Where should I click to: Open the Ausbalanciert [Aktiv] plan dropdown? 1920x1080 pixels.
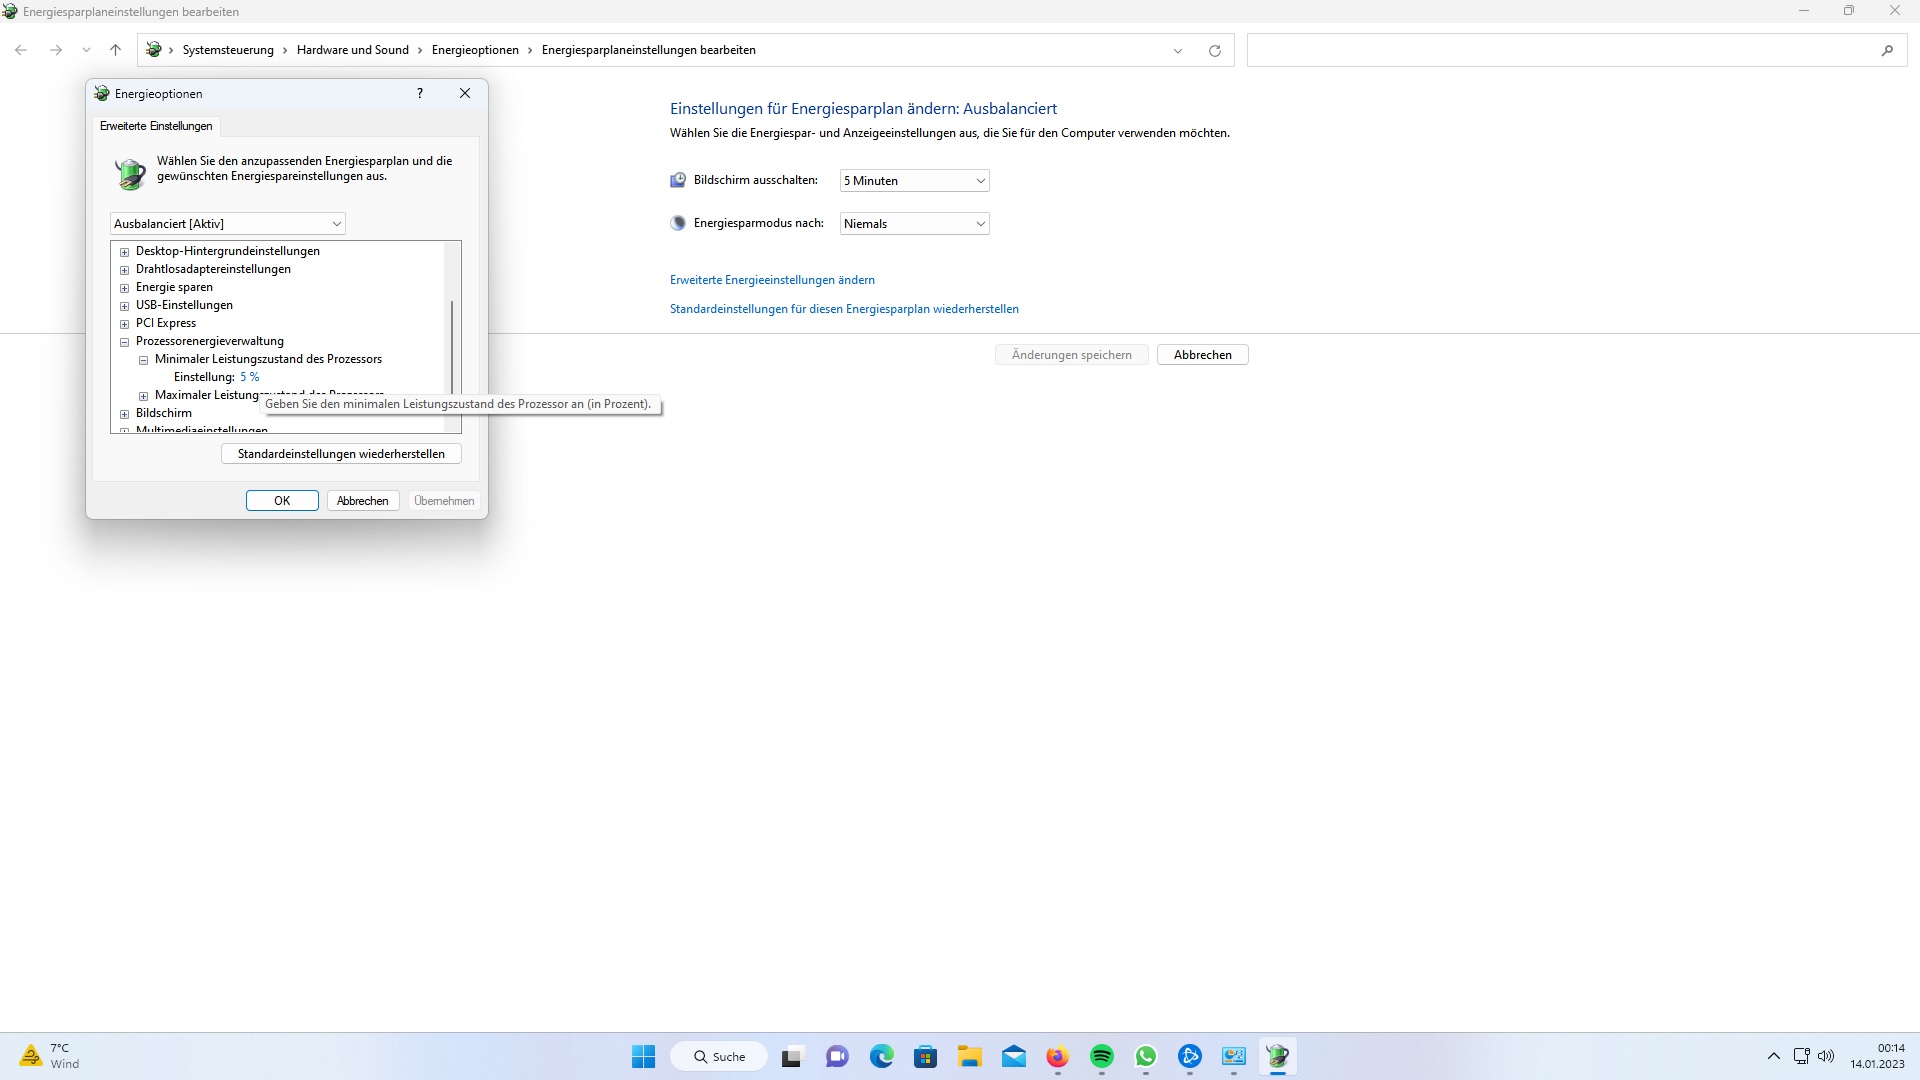228,224
